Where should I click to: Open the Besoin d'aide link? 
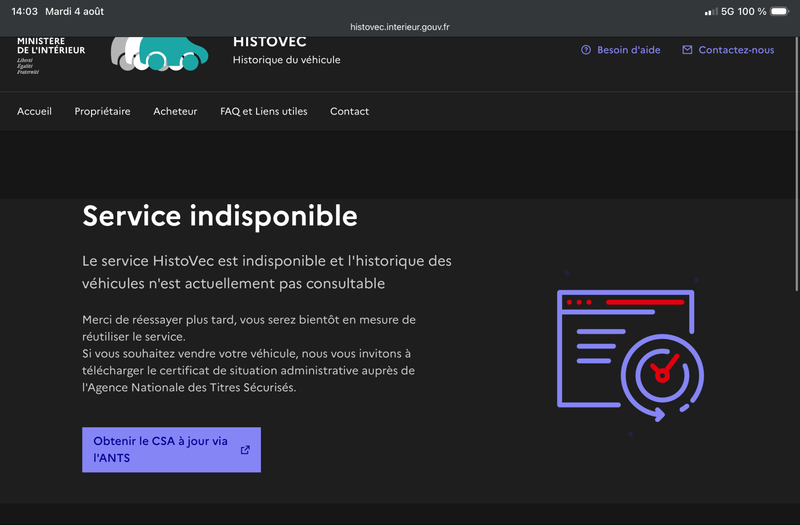click(620, 50)
